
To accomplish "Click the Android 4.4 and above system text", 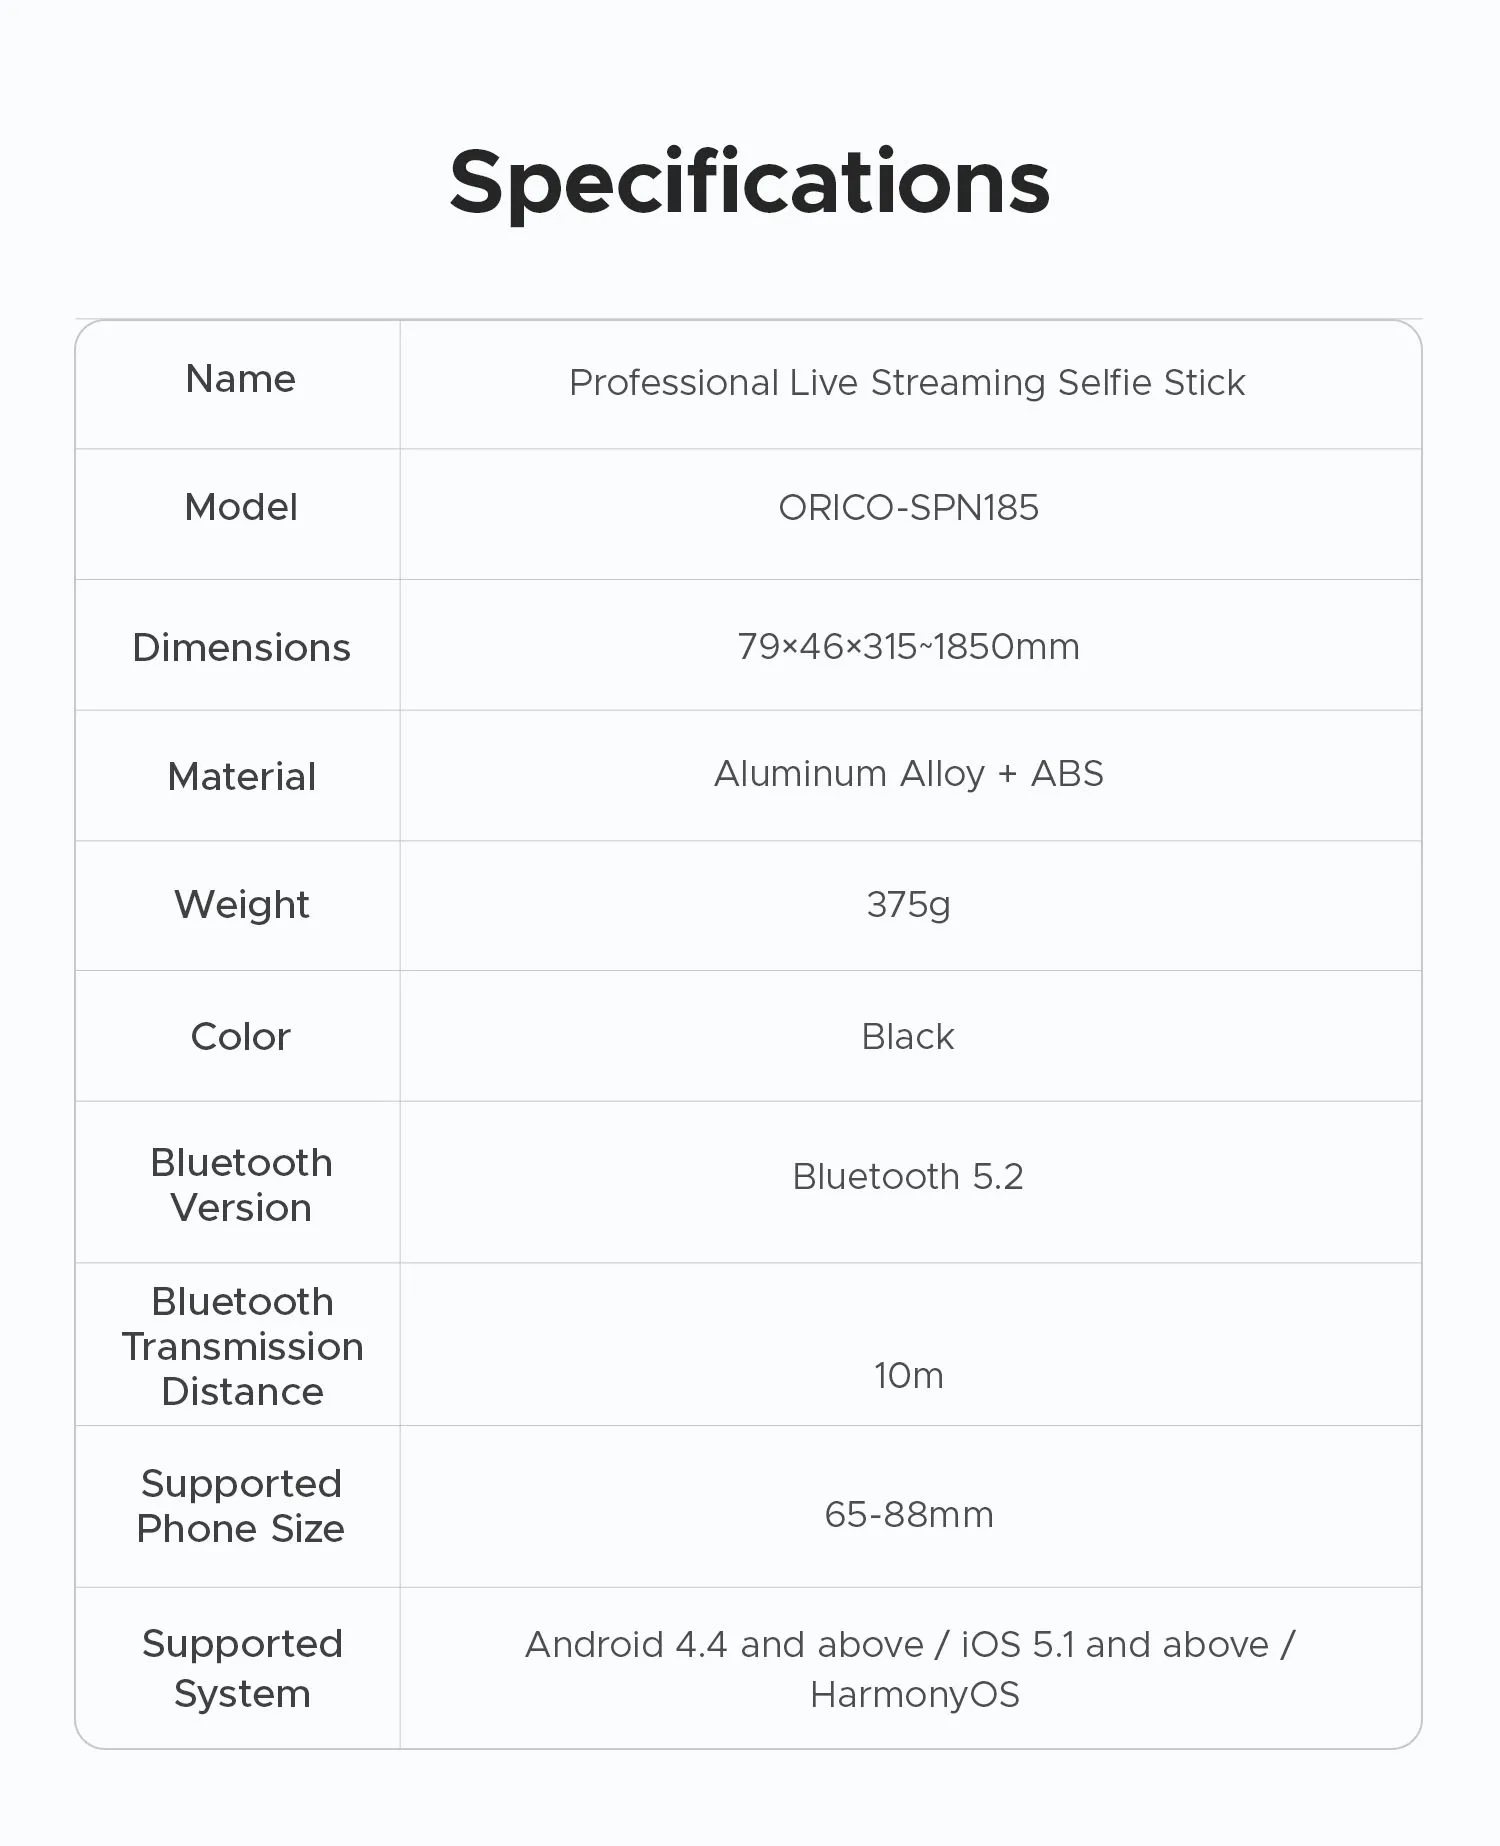I will [725, 1645].
